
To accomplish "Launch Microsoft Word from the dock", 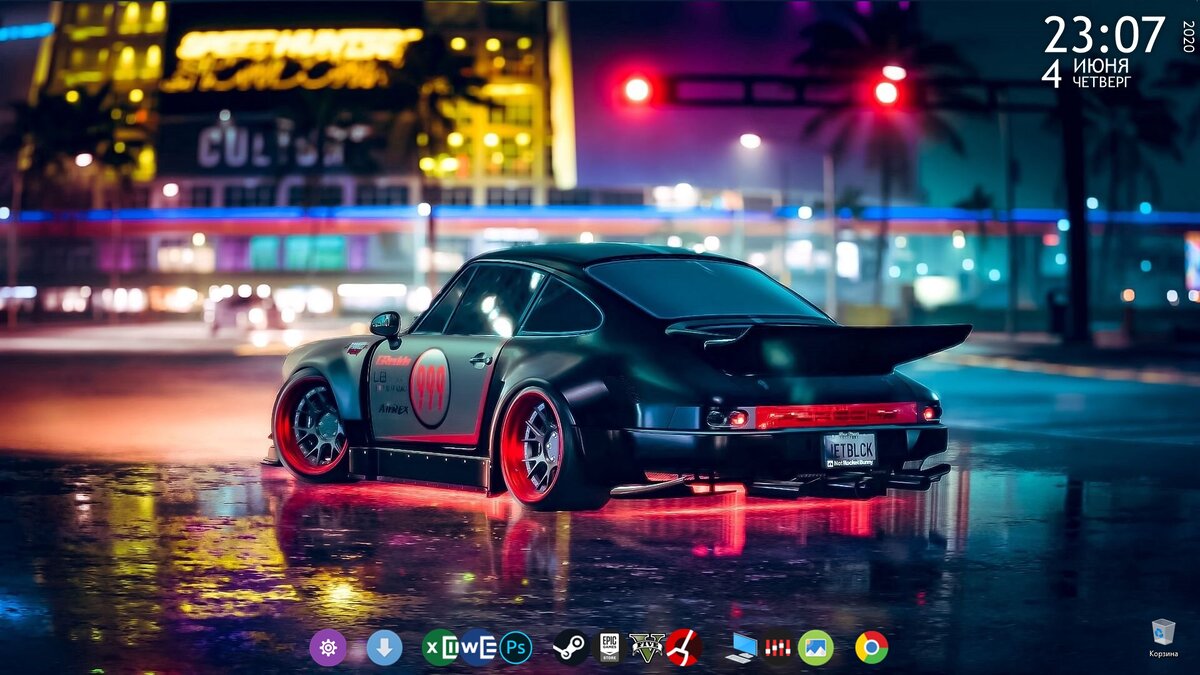I will click(x=478, y=648).
